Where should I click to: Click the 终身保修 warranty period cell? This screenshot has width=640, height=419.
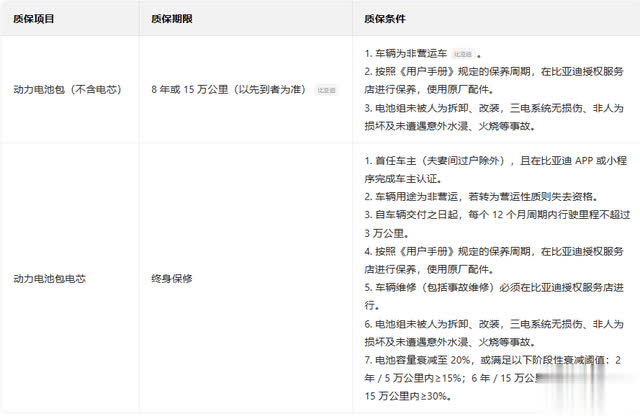172,279
